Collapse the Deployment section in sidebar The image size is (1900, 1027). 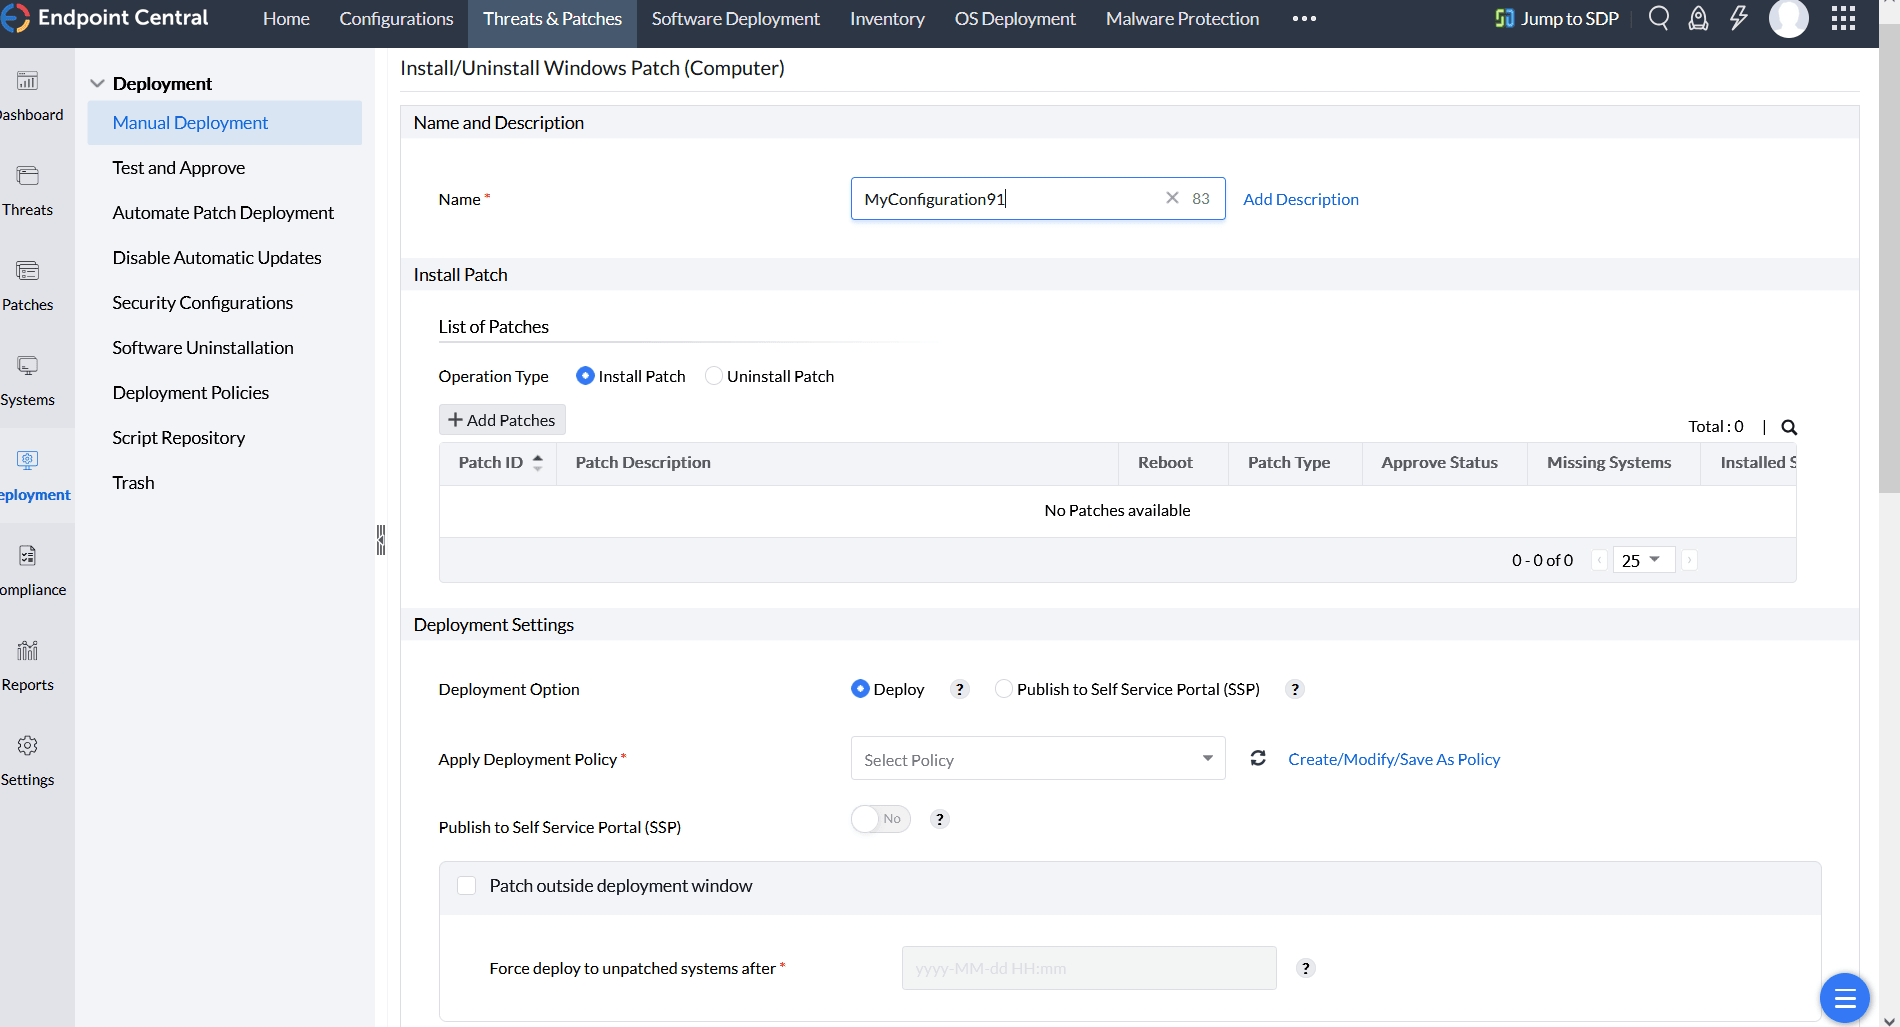point(97,84)
